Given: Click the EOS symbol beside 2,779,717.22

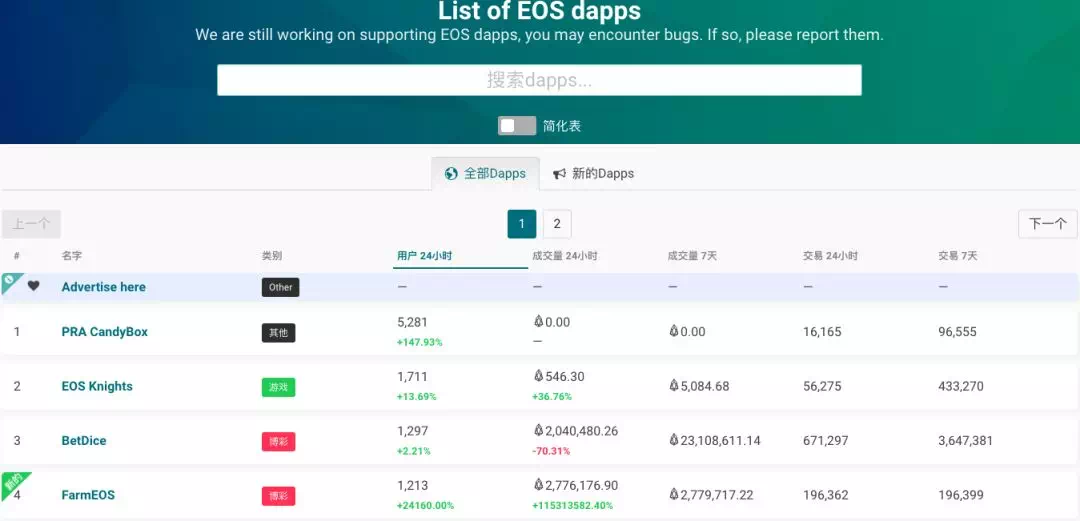Looking at the screenshot, I should tap(674, 494).
